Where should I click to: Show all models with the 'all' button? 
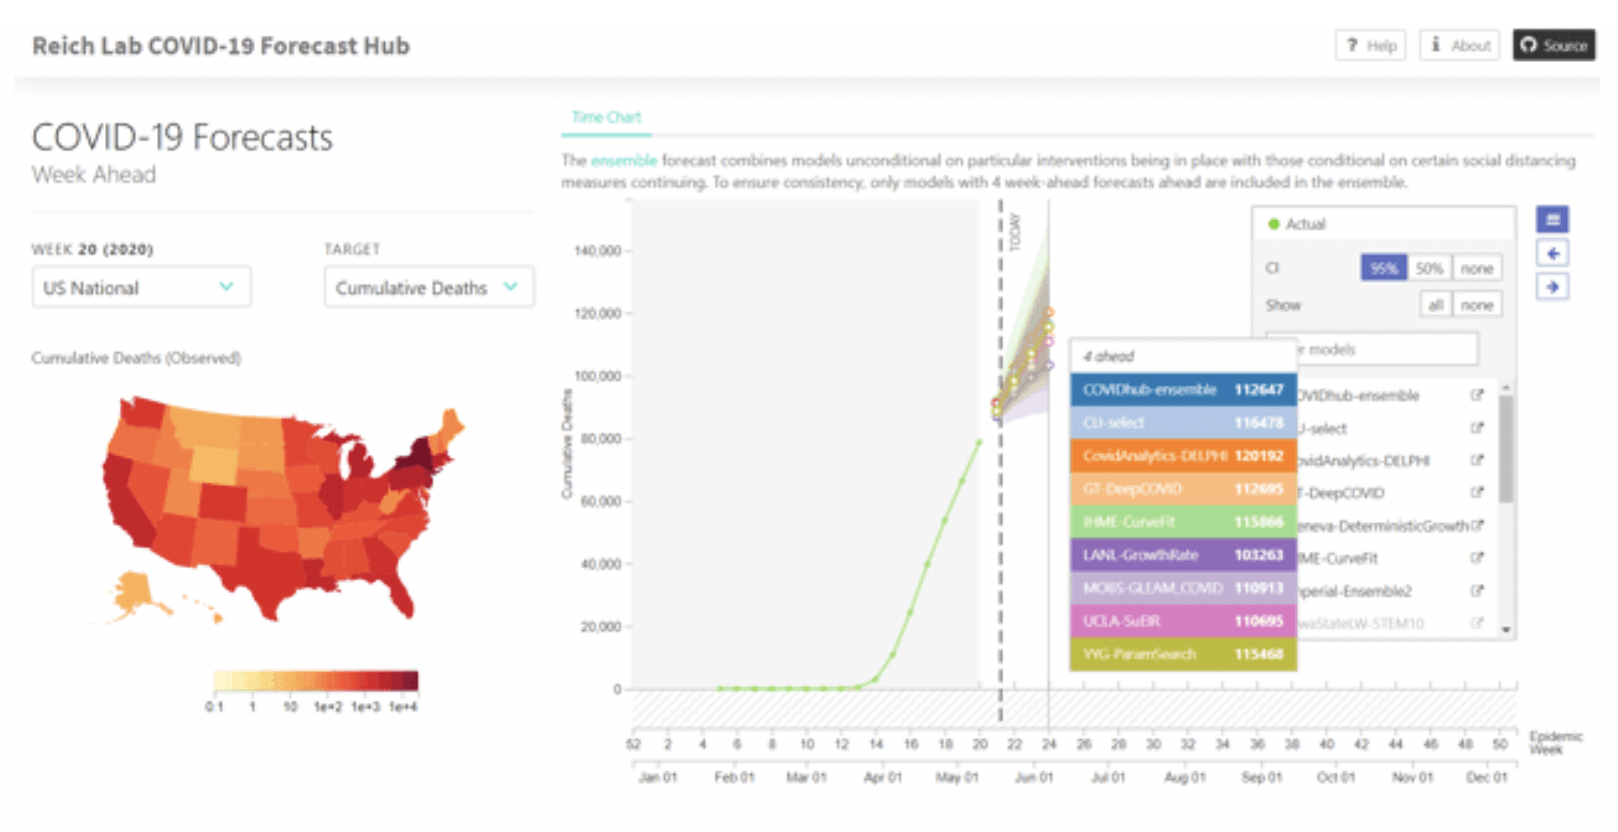point(1436,305)
